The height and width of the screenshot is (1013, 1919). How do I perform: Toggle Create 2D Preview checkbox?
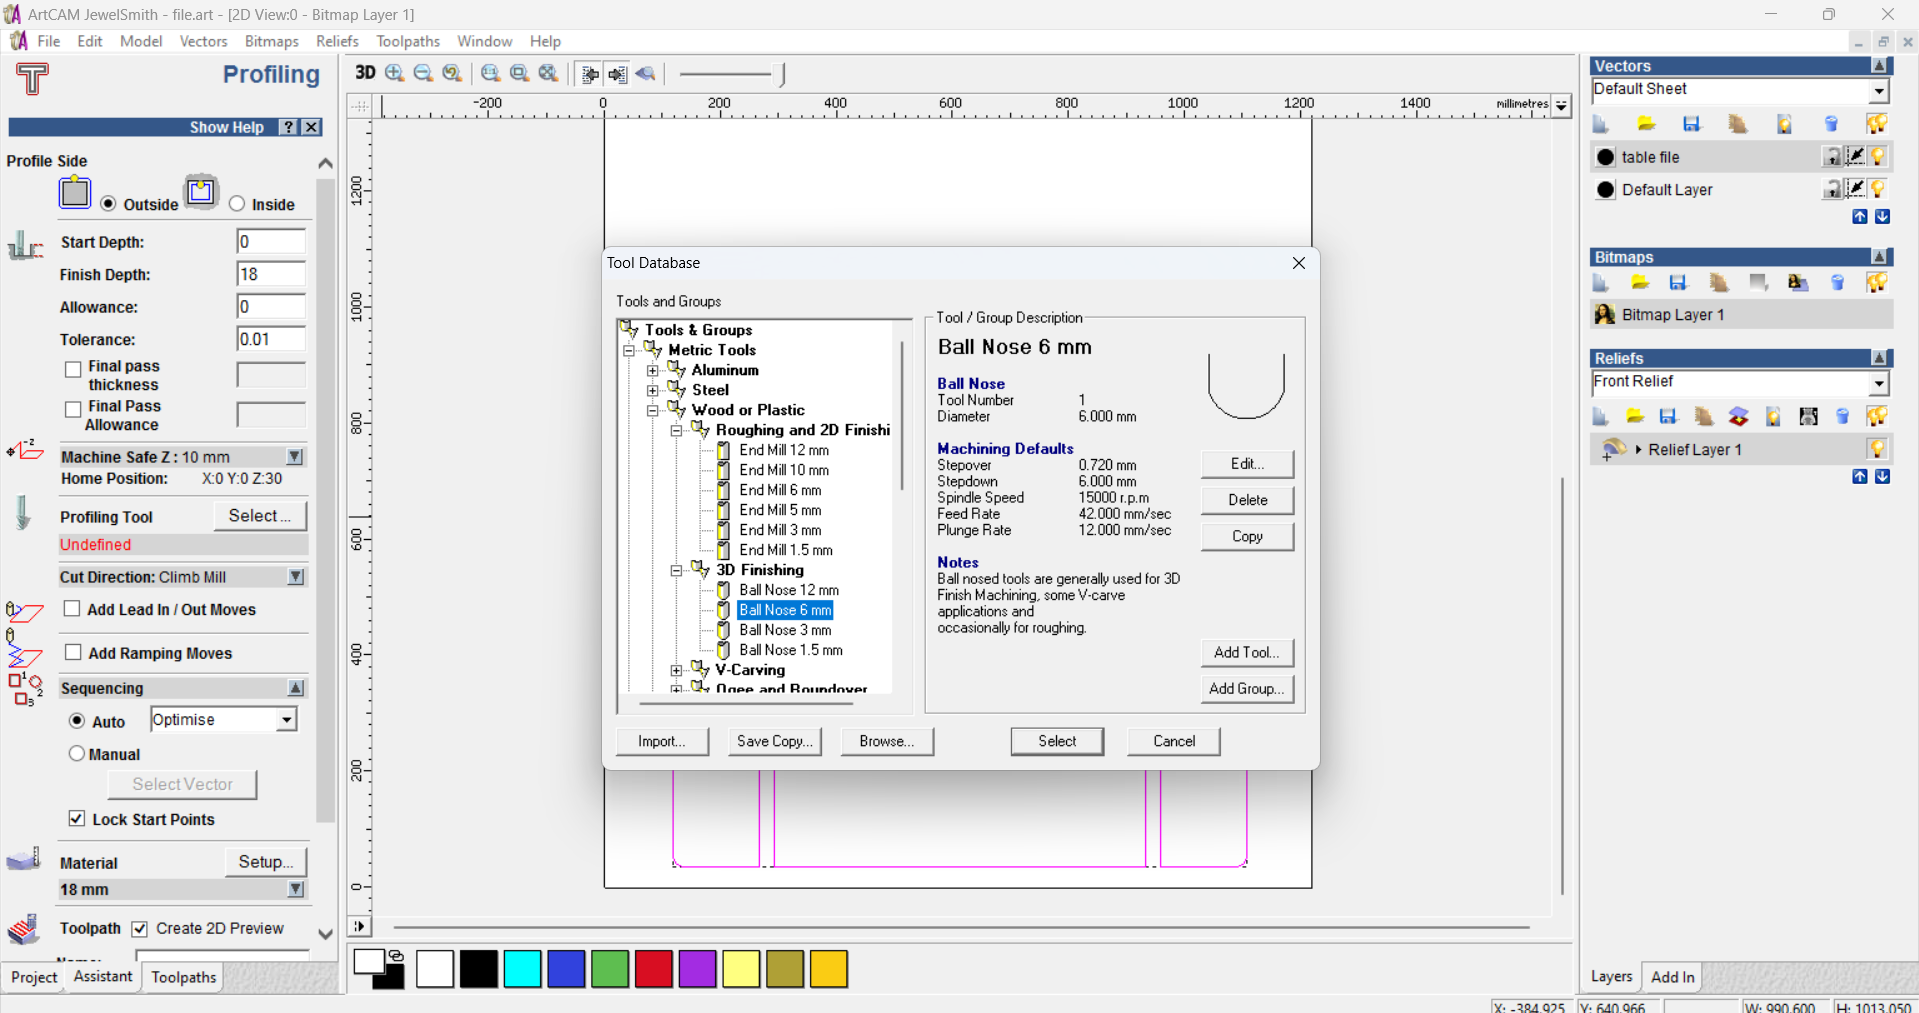point(140,928)
